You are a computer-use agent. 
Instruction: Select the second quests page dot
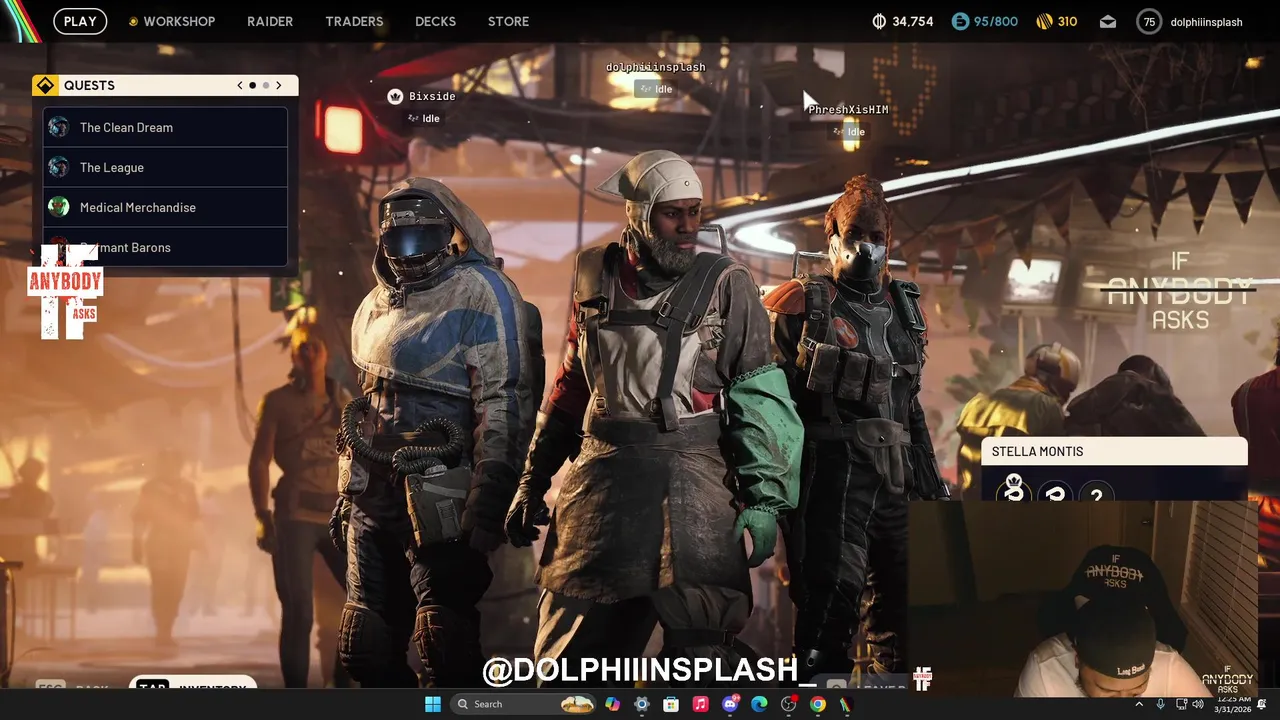265,85
